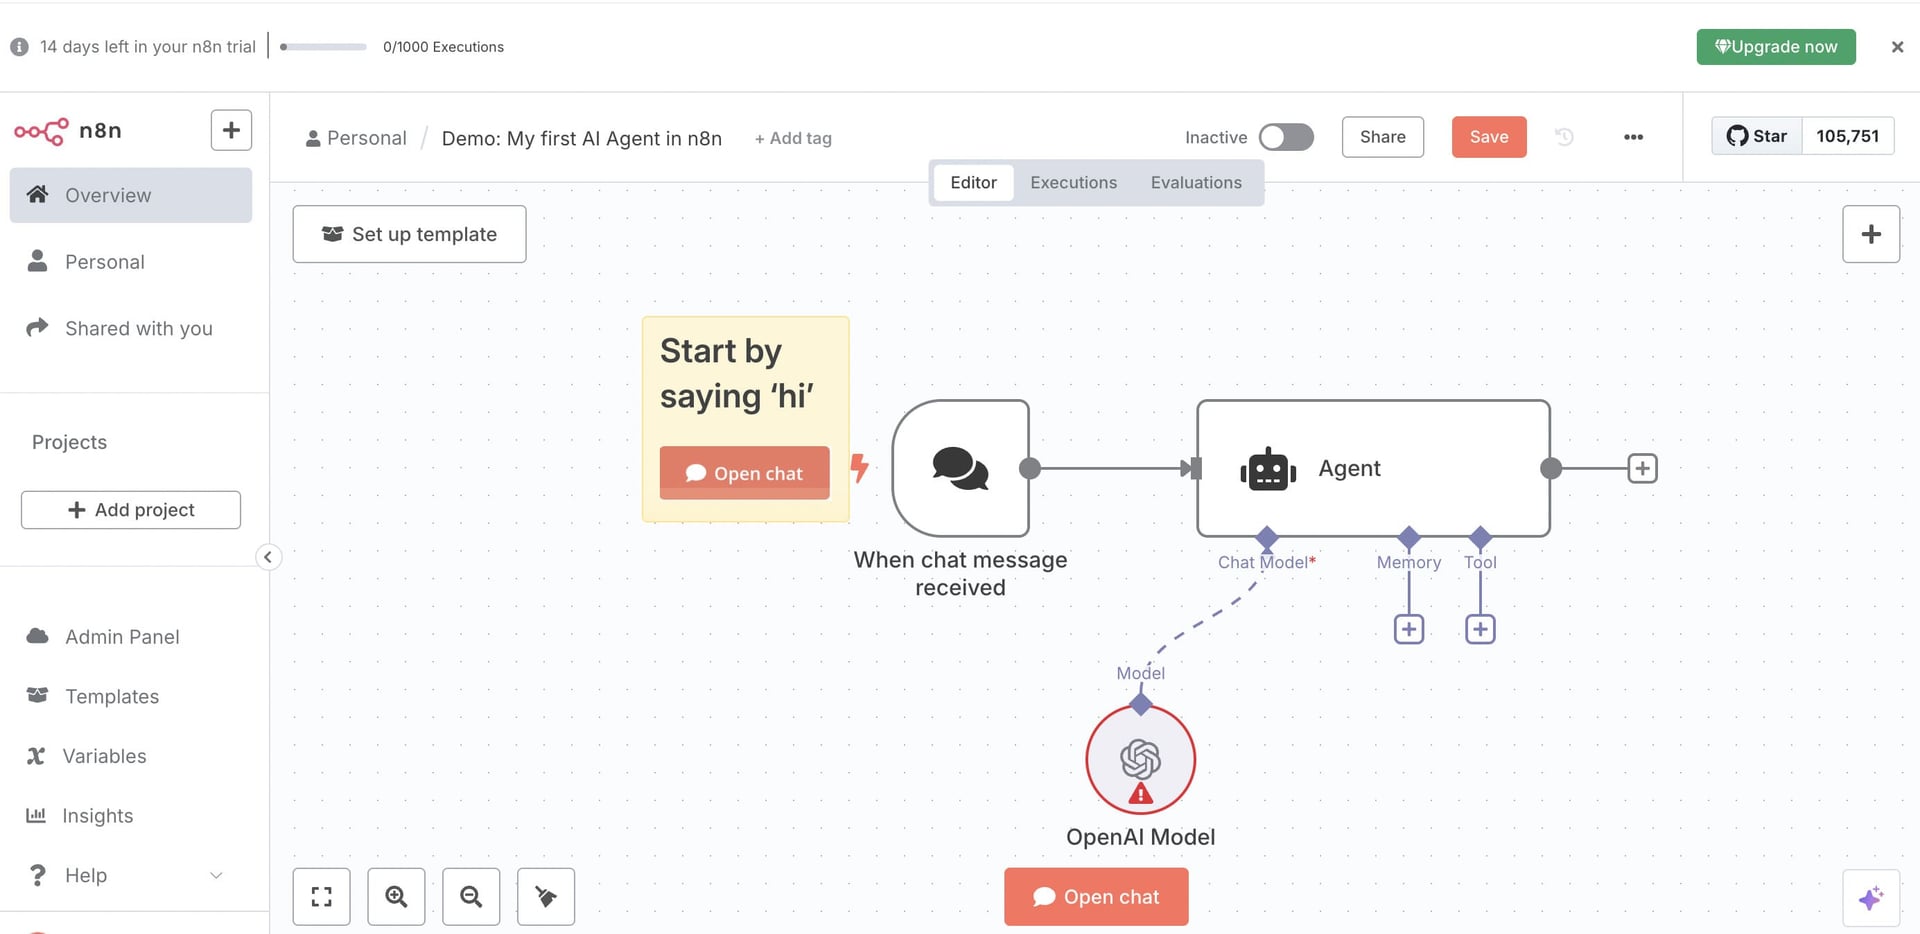Viewport: 1920px width, 934px height.
Task: Open Templates from the sidebar
Action: [x=111, y=696]
